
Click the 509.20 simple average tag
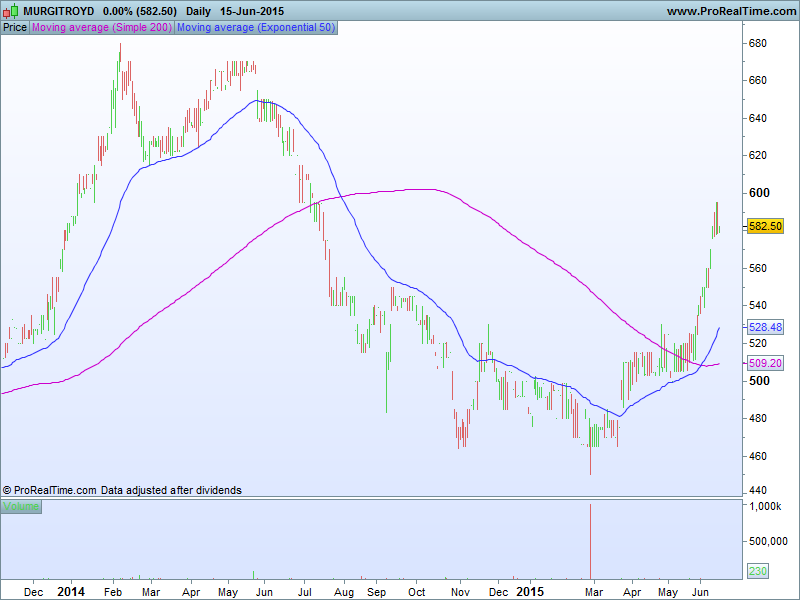pyautogui.click(x=765, y=364)
